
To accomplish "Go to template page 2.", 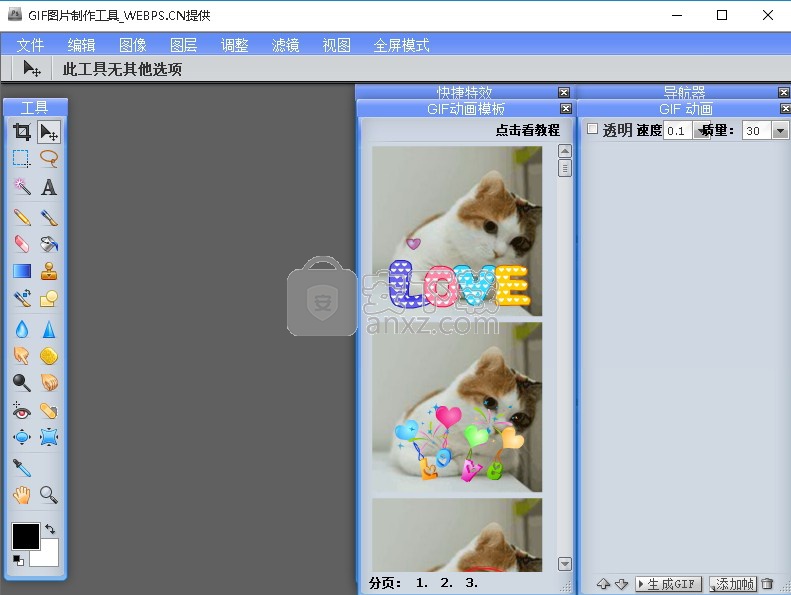I will (x=446, y=583).
